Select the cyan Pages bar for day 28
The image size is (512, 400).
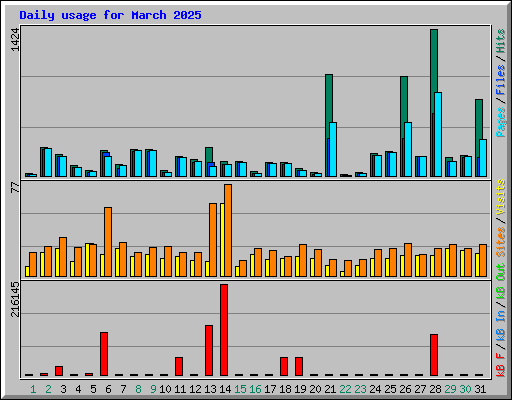[x=438, y=134]
